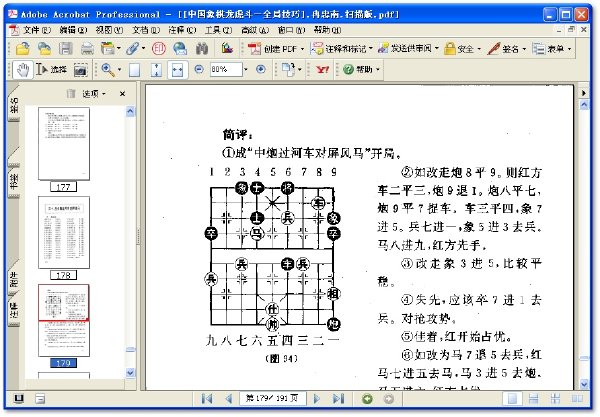
Task: Expand the 注释和标记 dropdown
Action: tap(370, 49)
